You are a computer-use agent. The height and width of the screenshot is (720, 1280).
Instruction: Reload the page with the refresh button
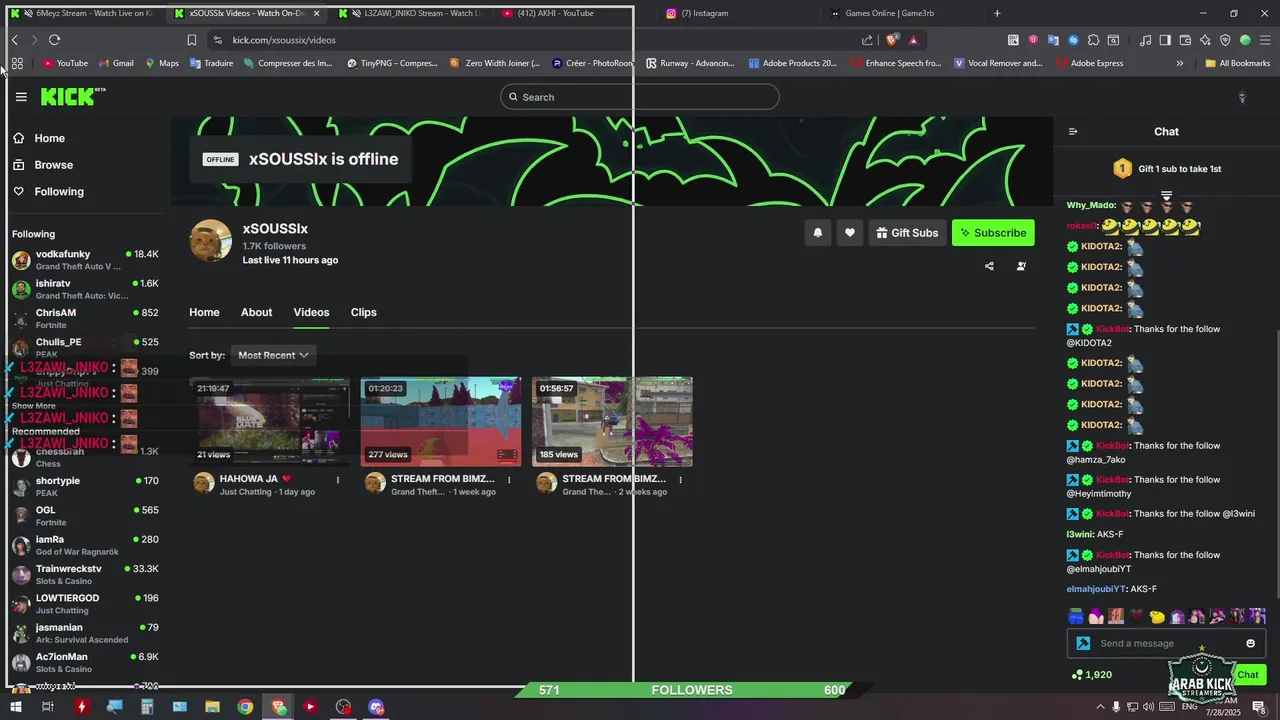click(54, 40)
